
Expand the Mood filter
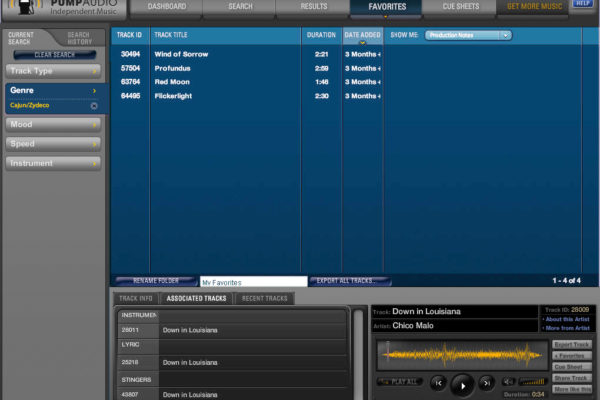(x=53, y=124)
